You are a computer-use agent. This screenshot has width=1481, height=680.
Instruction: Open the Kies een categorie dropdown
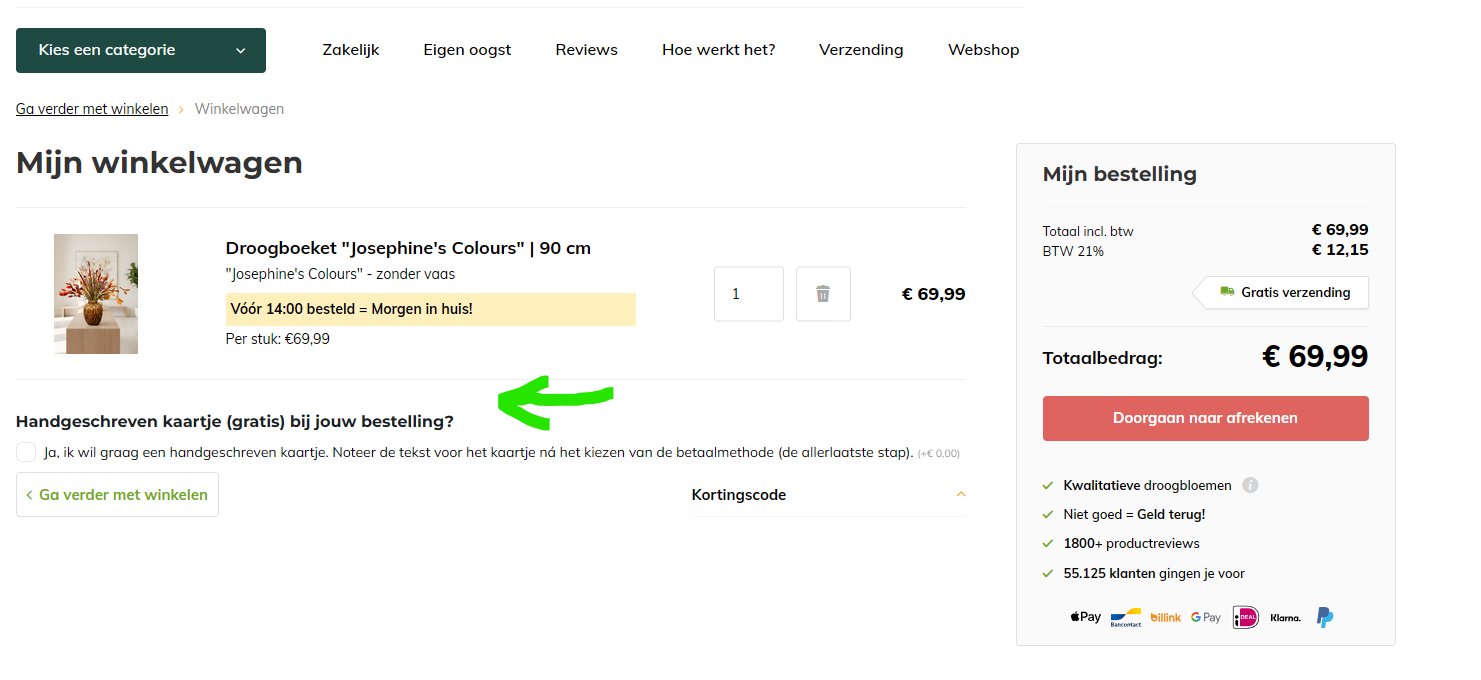click(141, 50)
